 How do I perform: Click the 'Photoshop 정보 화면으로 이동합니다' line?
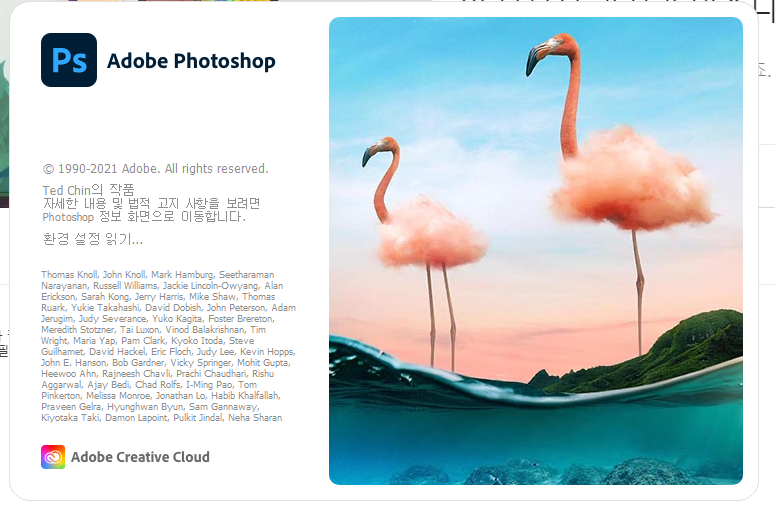[x=144, y=217]
